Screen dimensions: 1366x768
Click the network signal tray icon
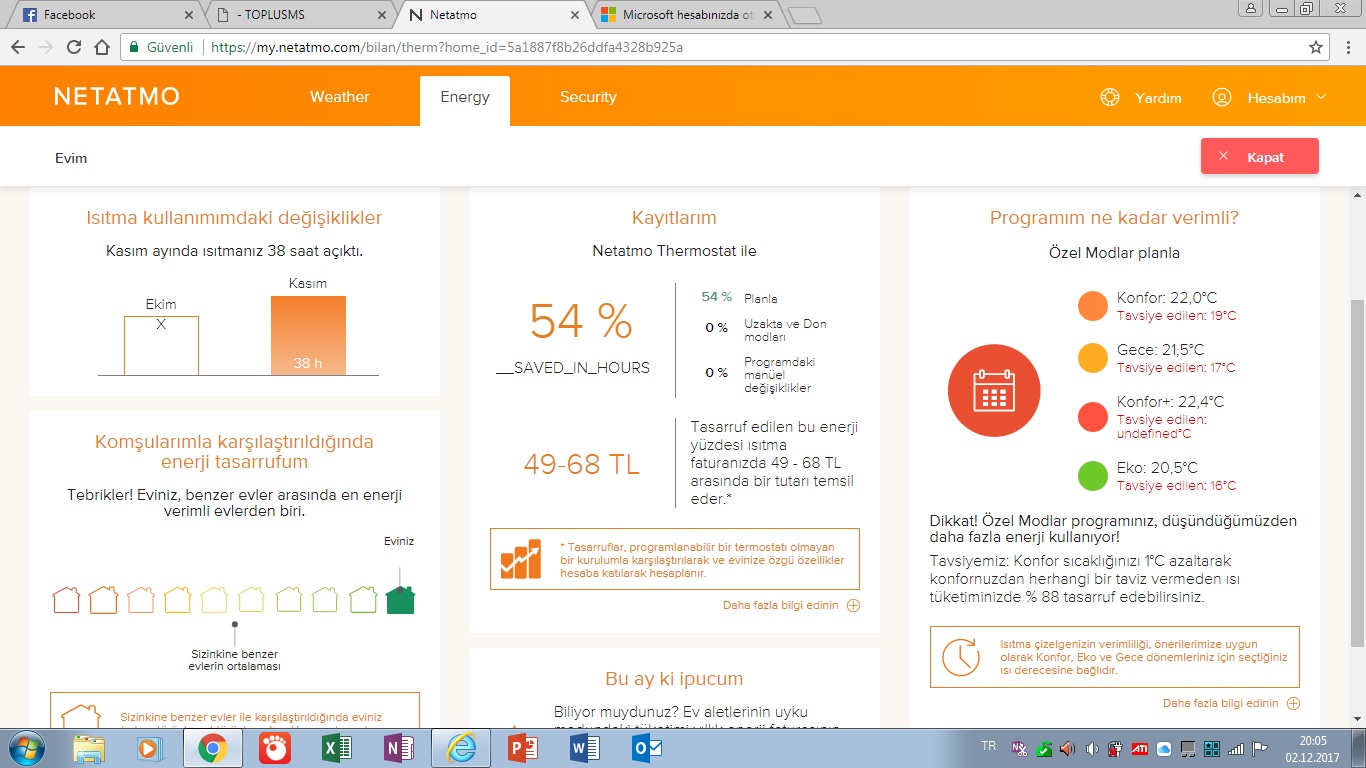click(x=1236, y=748)
